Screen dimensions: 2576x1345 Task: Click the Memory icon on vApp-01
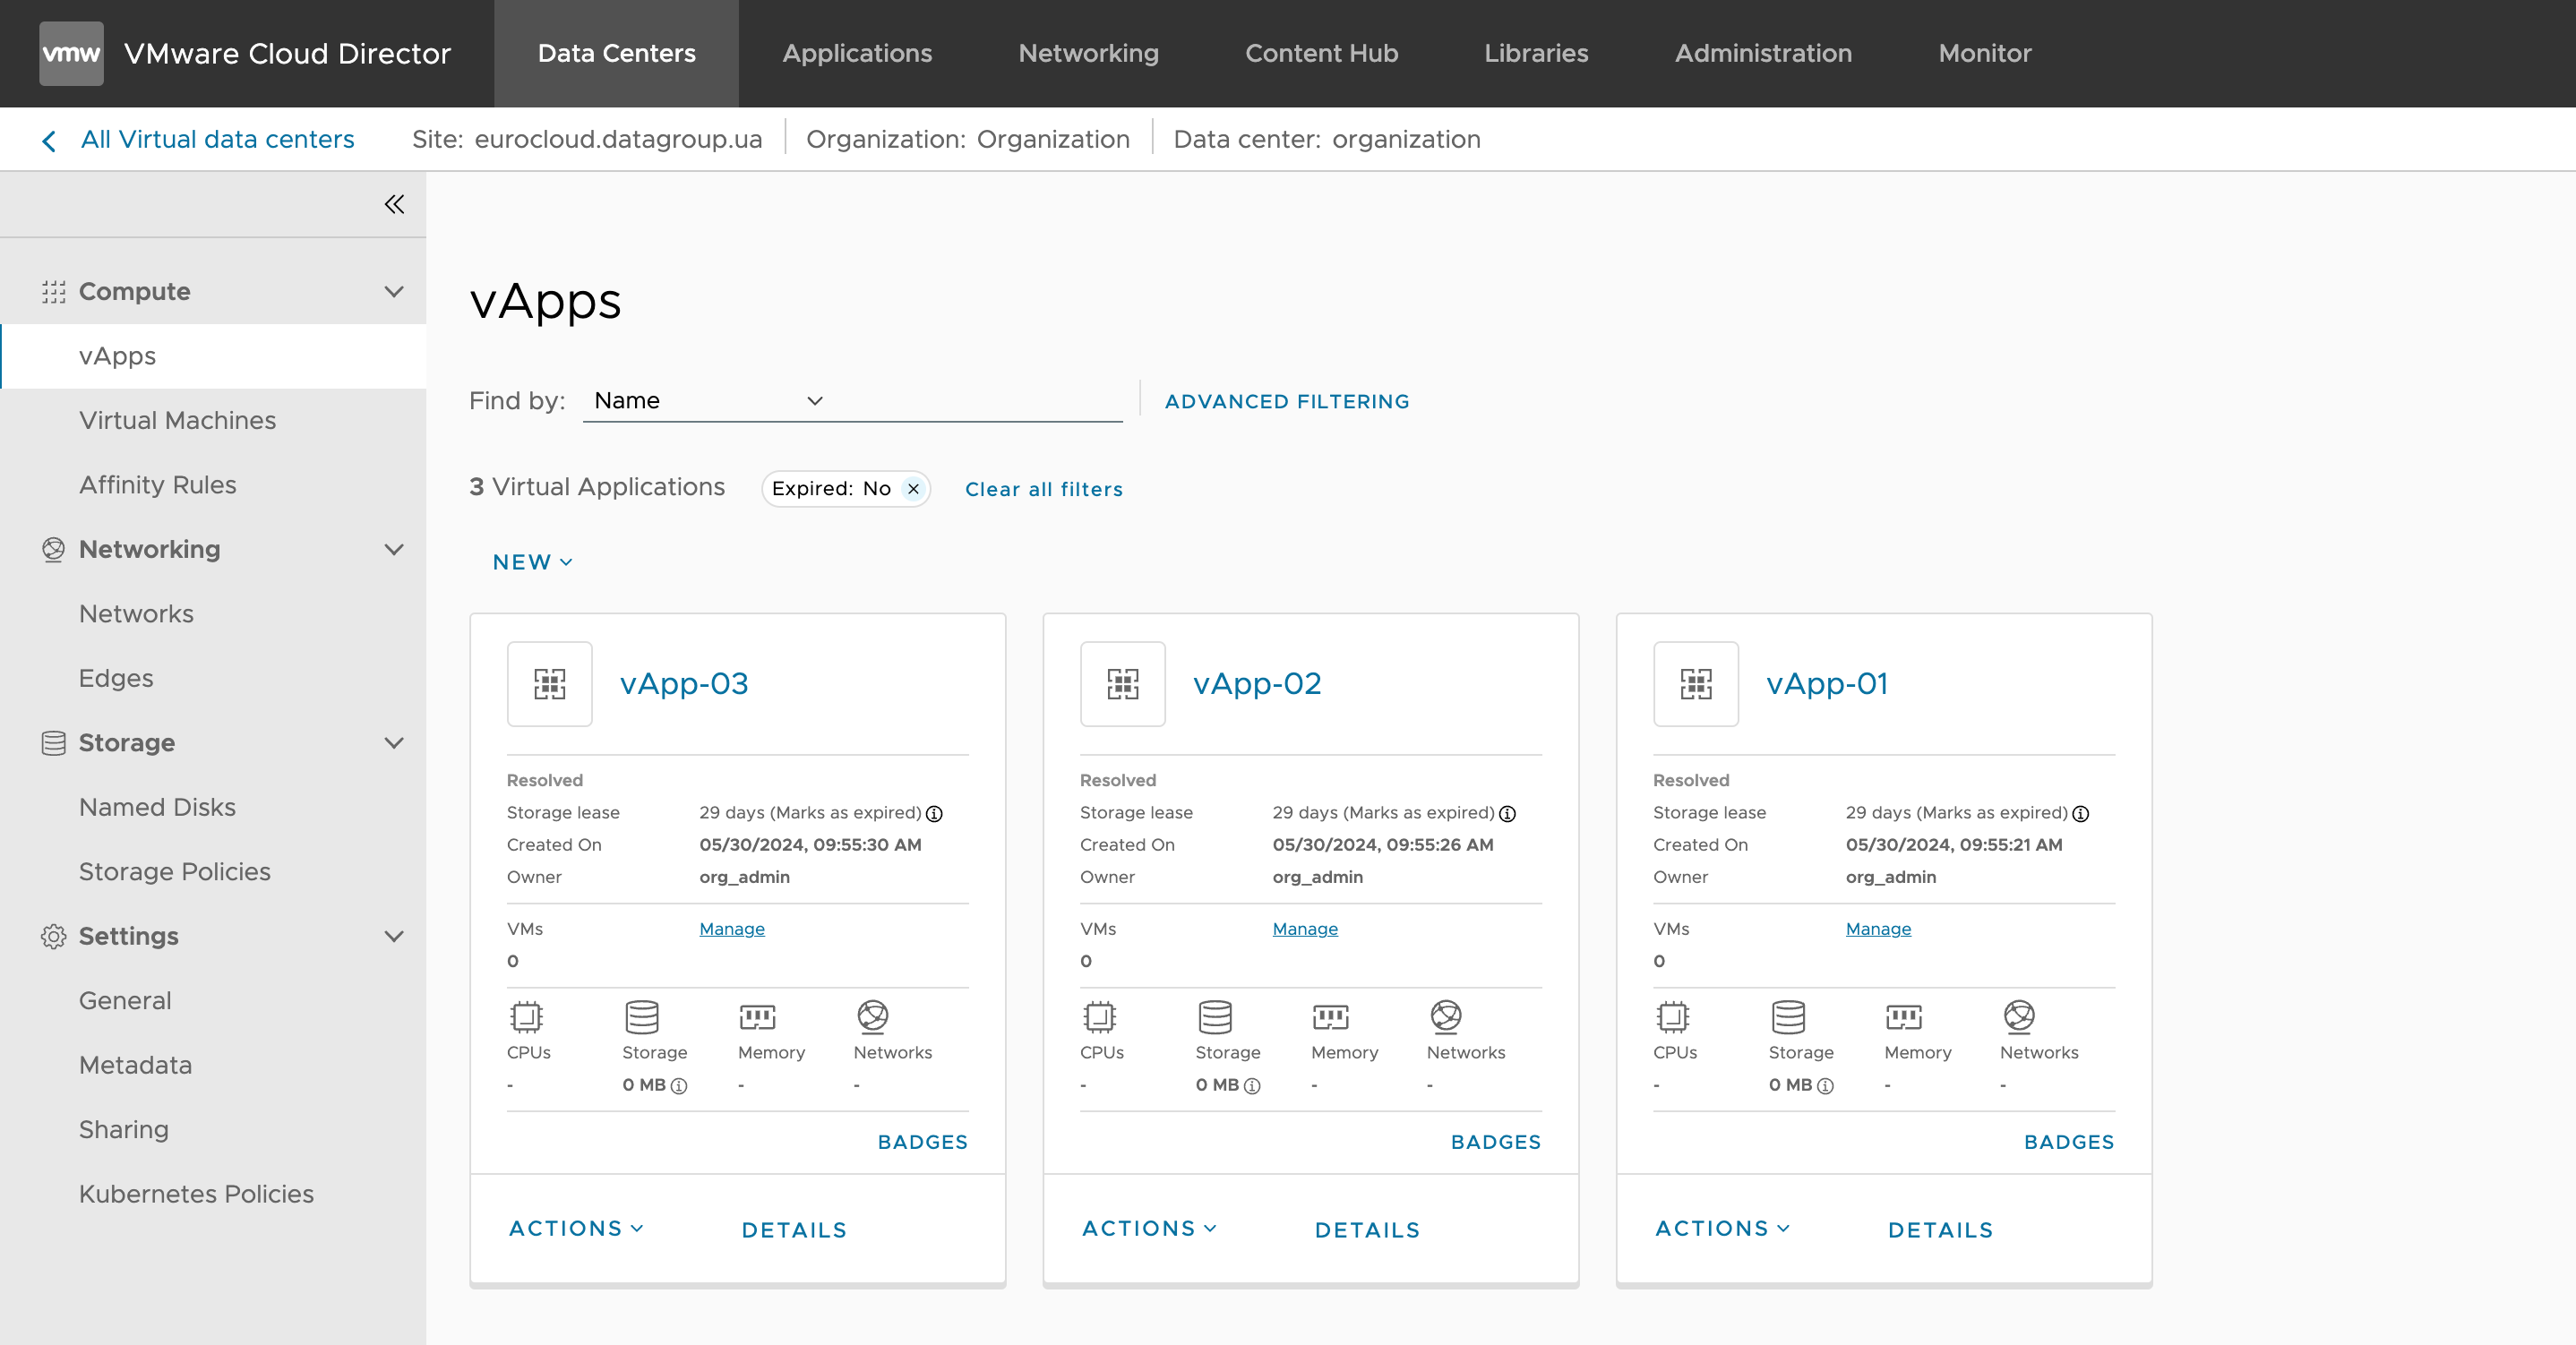pos(1903,1017)
